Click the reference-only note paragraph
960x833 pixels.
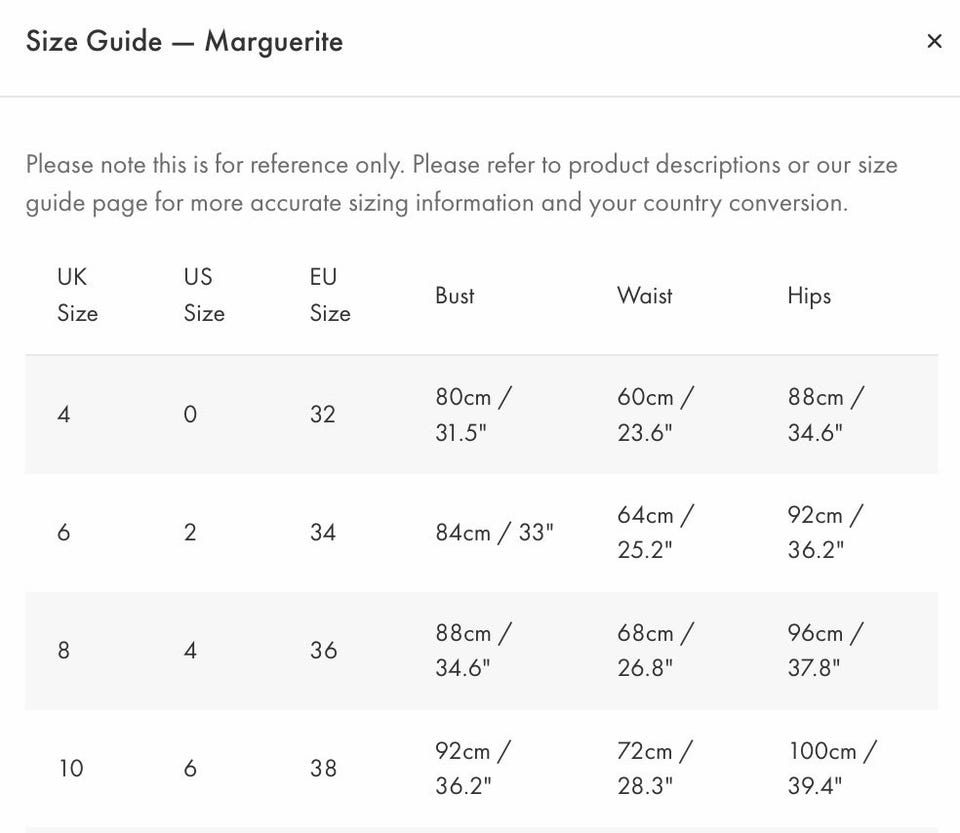click(x=462, y=184)
